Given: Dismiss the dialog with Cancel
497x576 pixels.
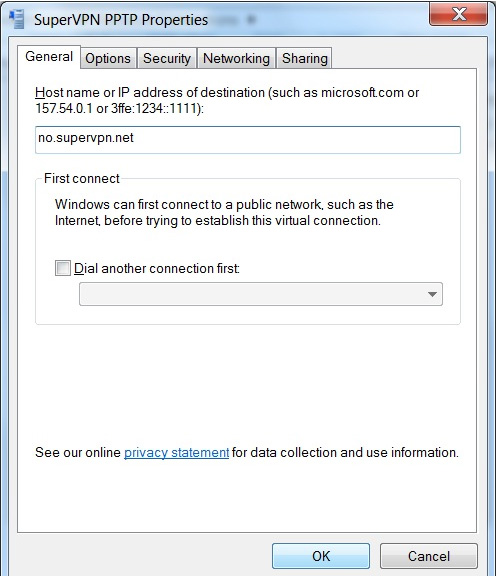Looking at the screenshot, I should 429,556.
